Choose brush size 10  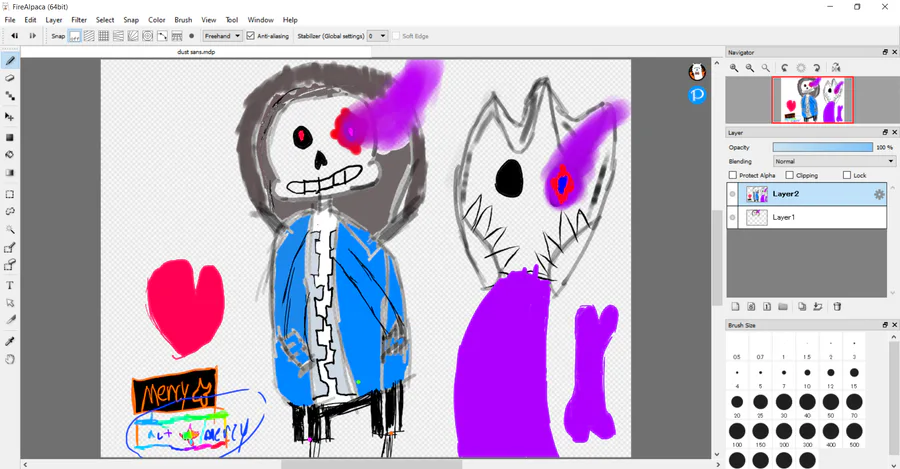808,376
